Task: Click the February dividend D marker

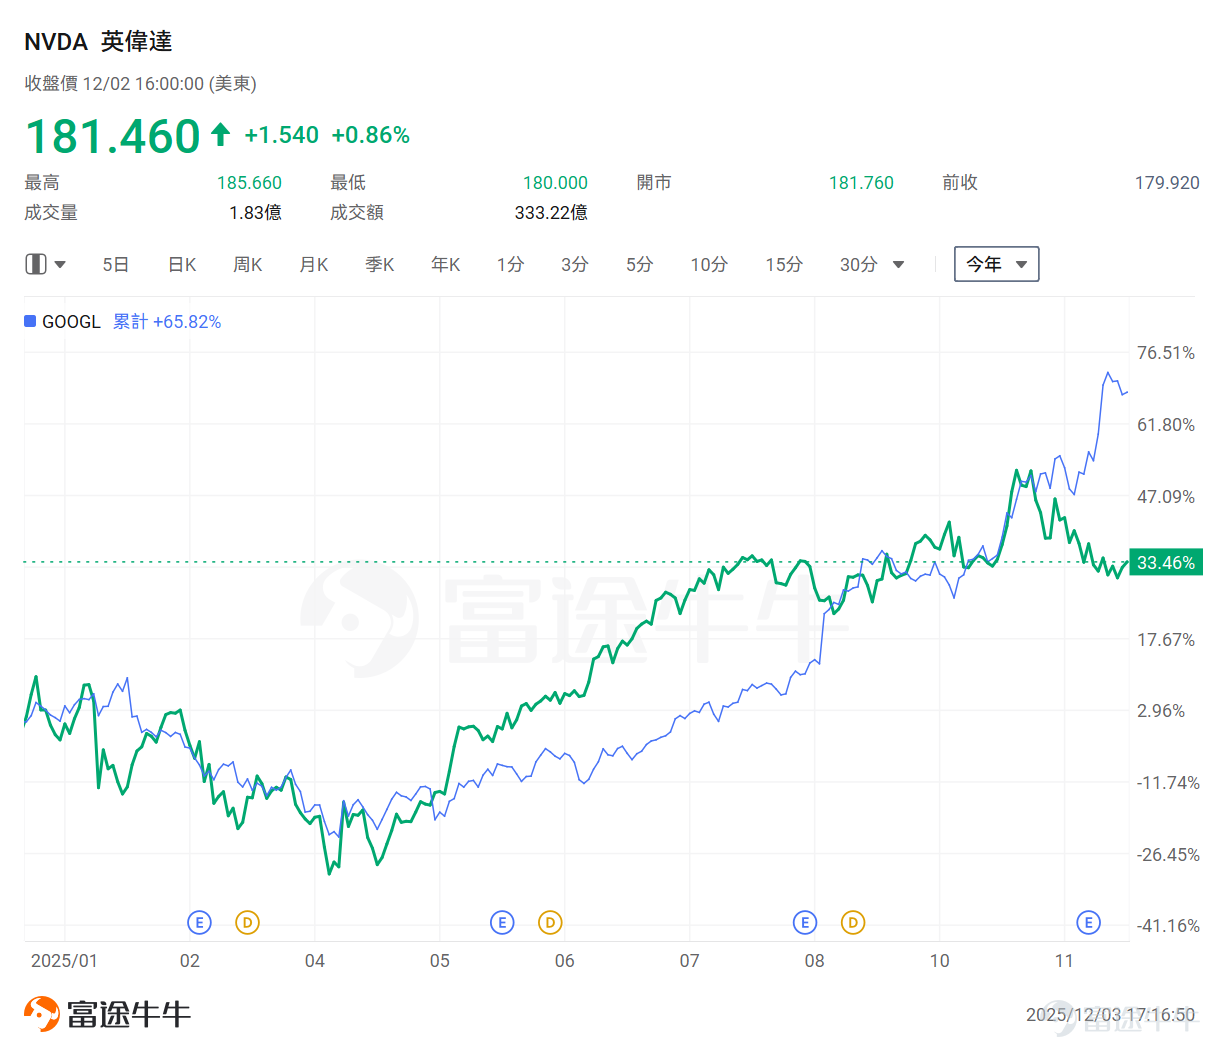Action: coord(247,922)
